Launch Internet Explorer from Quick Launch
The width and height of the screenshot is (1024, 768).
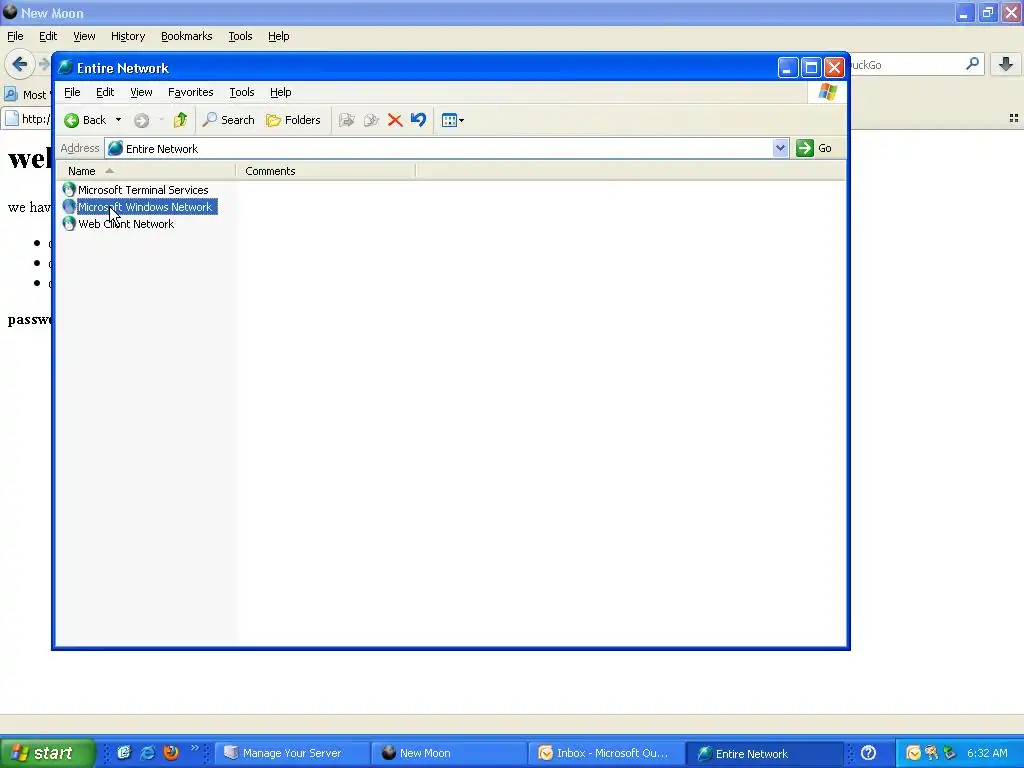[148, 753]
